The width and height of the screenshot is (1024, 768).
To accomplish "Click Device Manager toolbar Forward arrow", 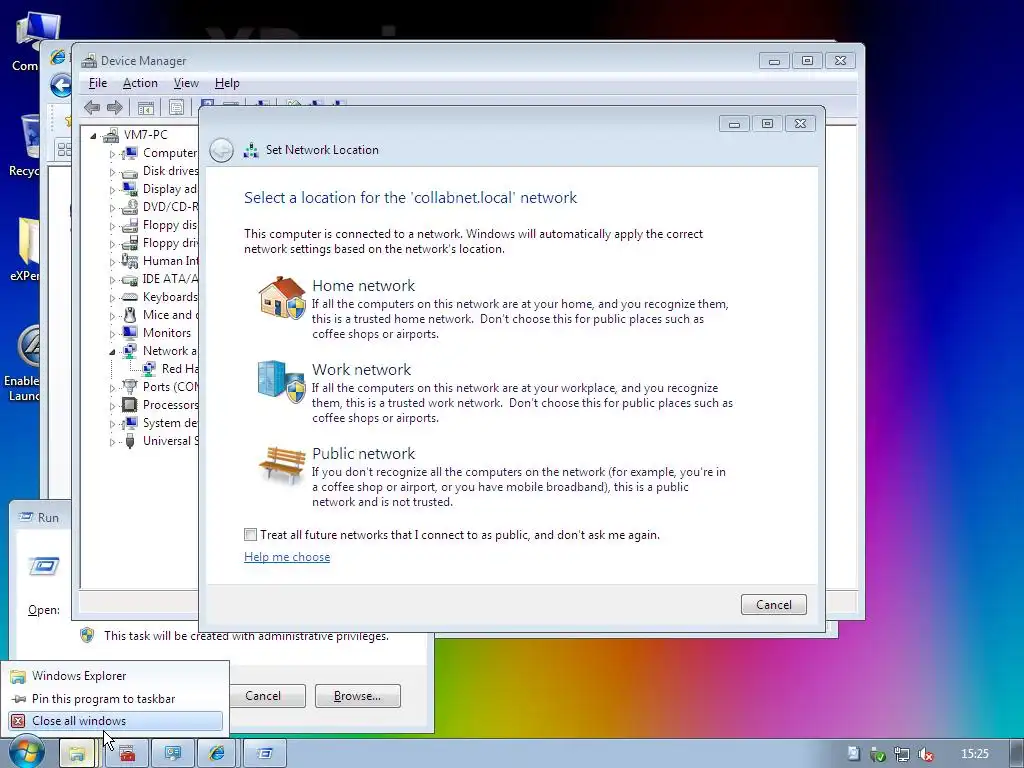I will (115, 107).
